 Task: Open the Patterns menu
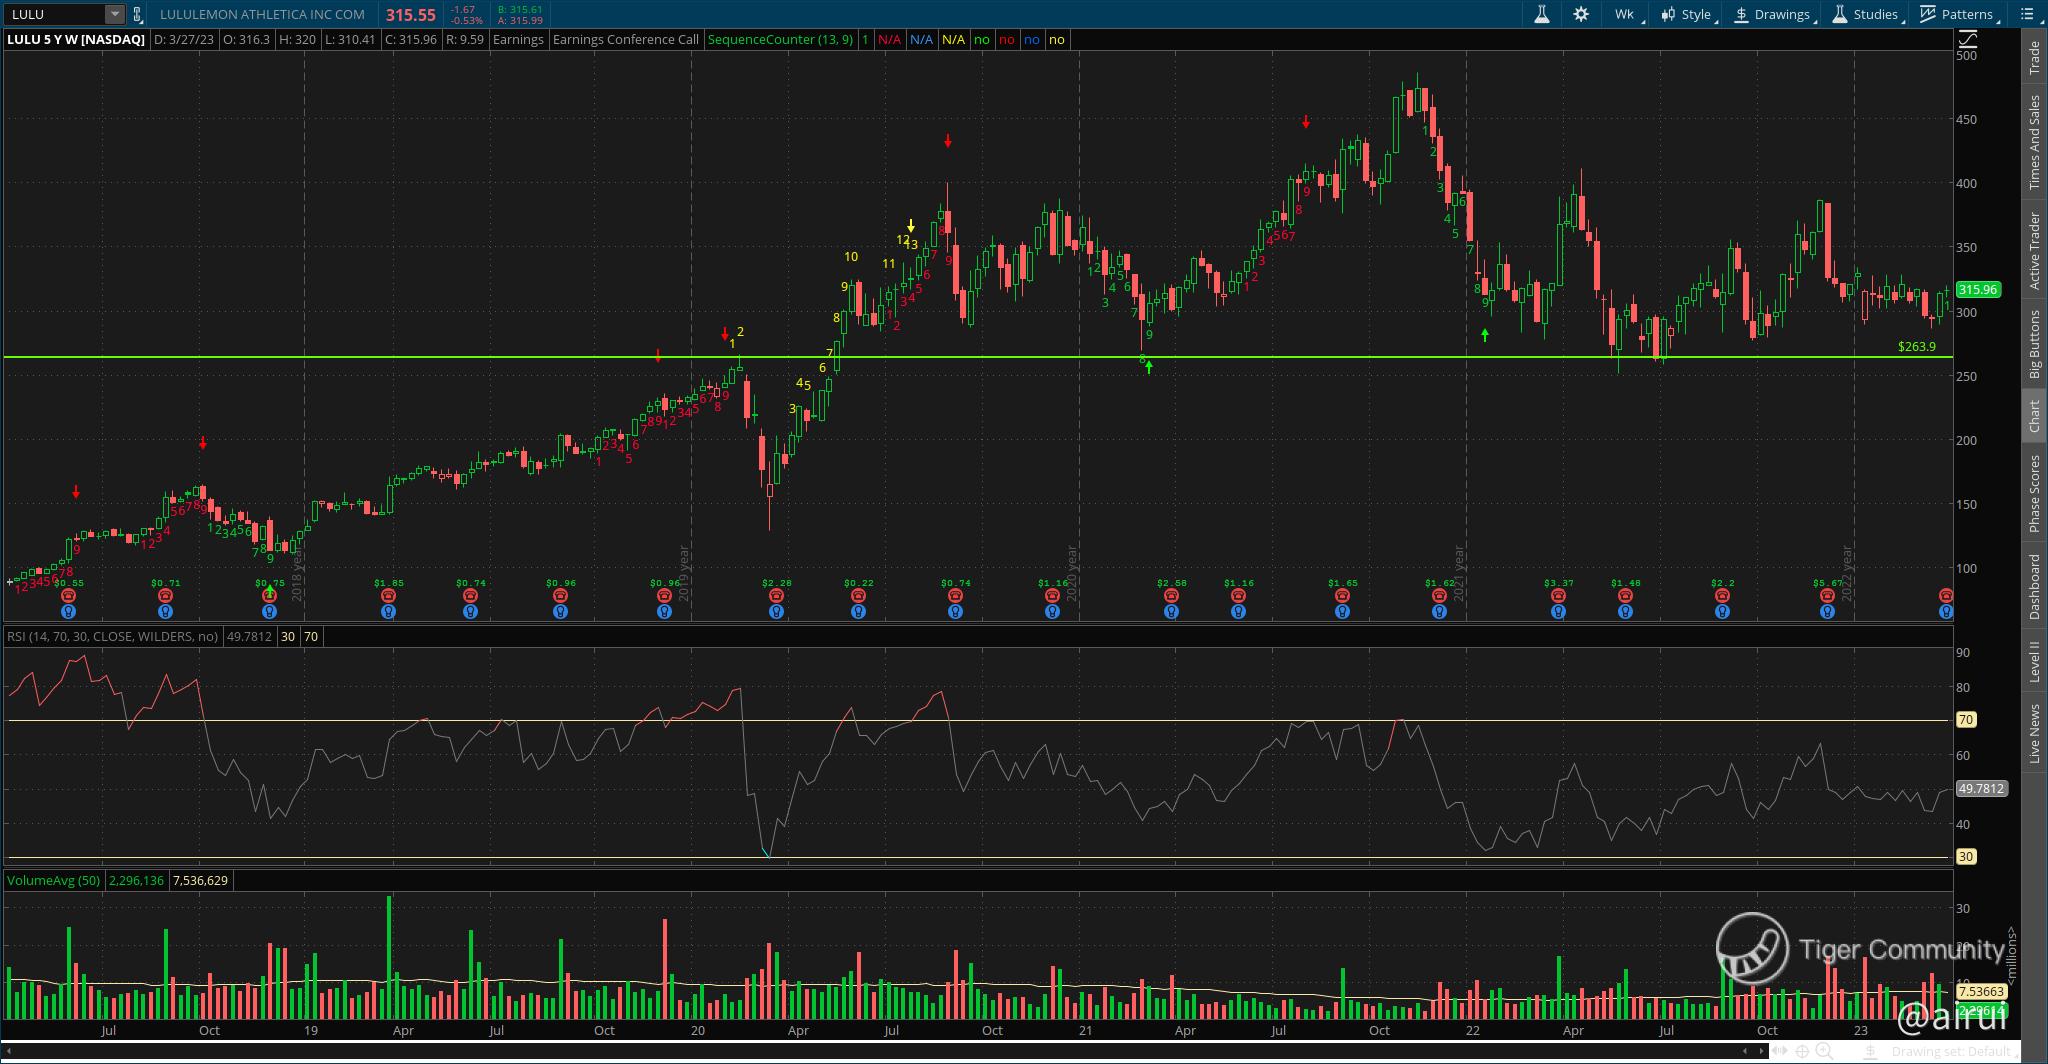click(x=1958, y=14)
